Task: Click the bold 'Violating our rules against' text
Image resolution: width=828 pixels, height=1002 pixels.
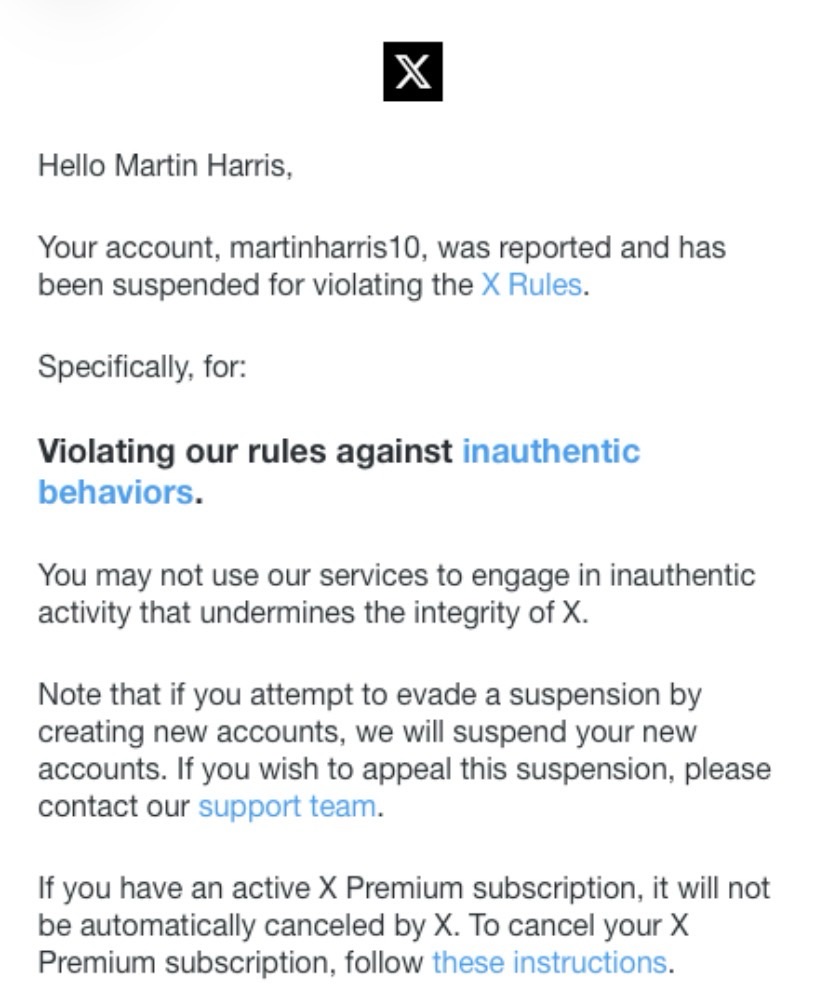Action: (245, 451)
